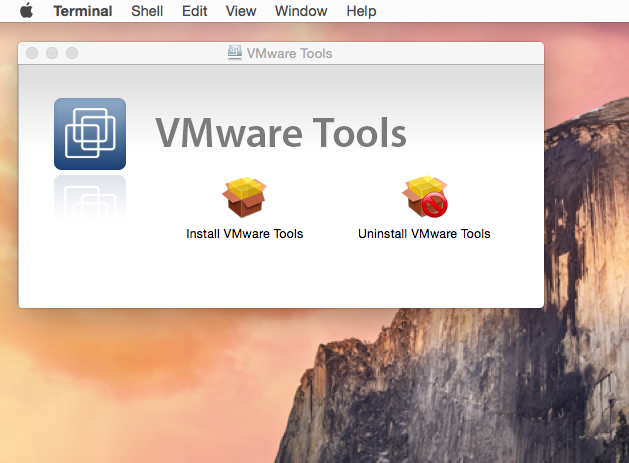The width and height of the screenshot is (629, 463).
Task: Click the reflection under the VMware logo
Action: [x=89, y=196]
